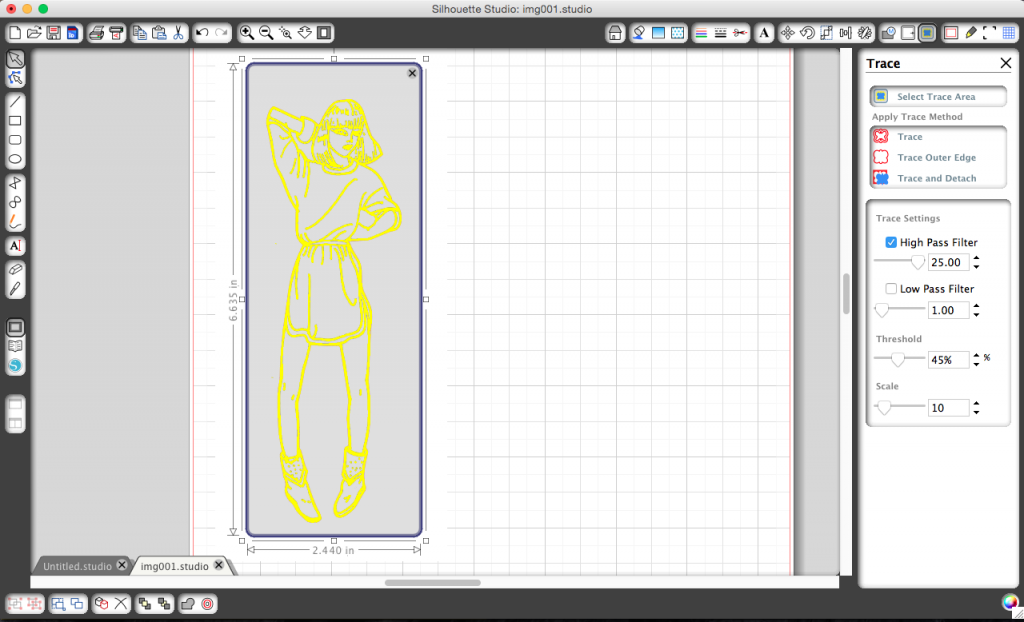
Task: Select the Eraser tool
Action: 15,269
